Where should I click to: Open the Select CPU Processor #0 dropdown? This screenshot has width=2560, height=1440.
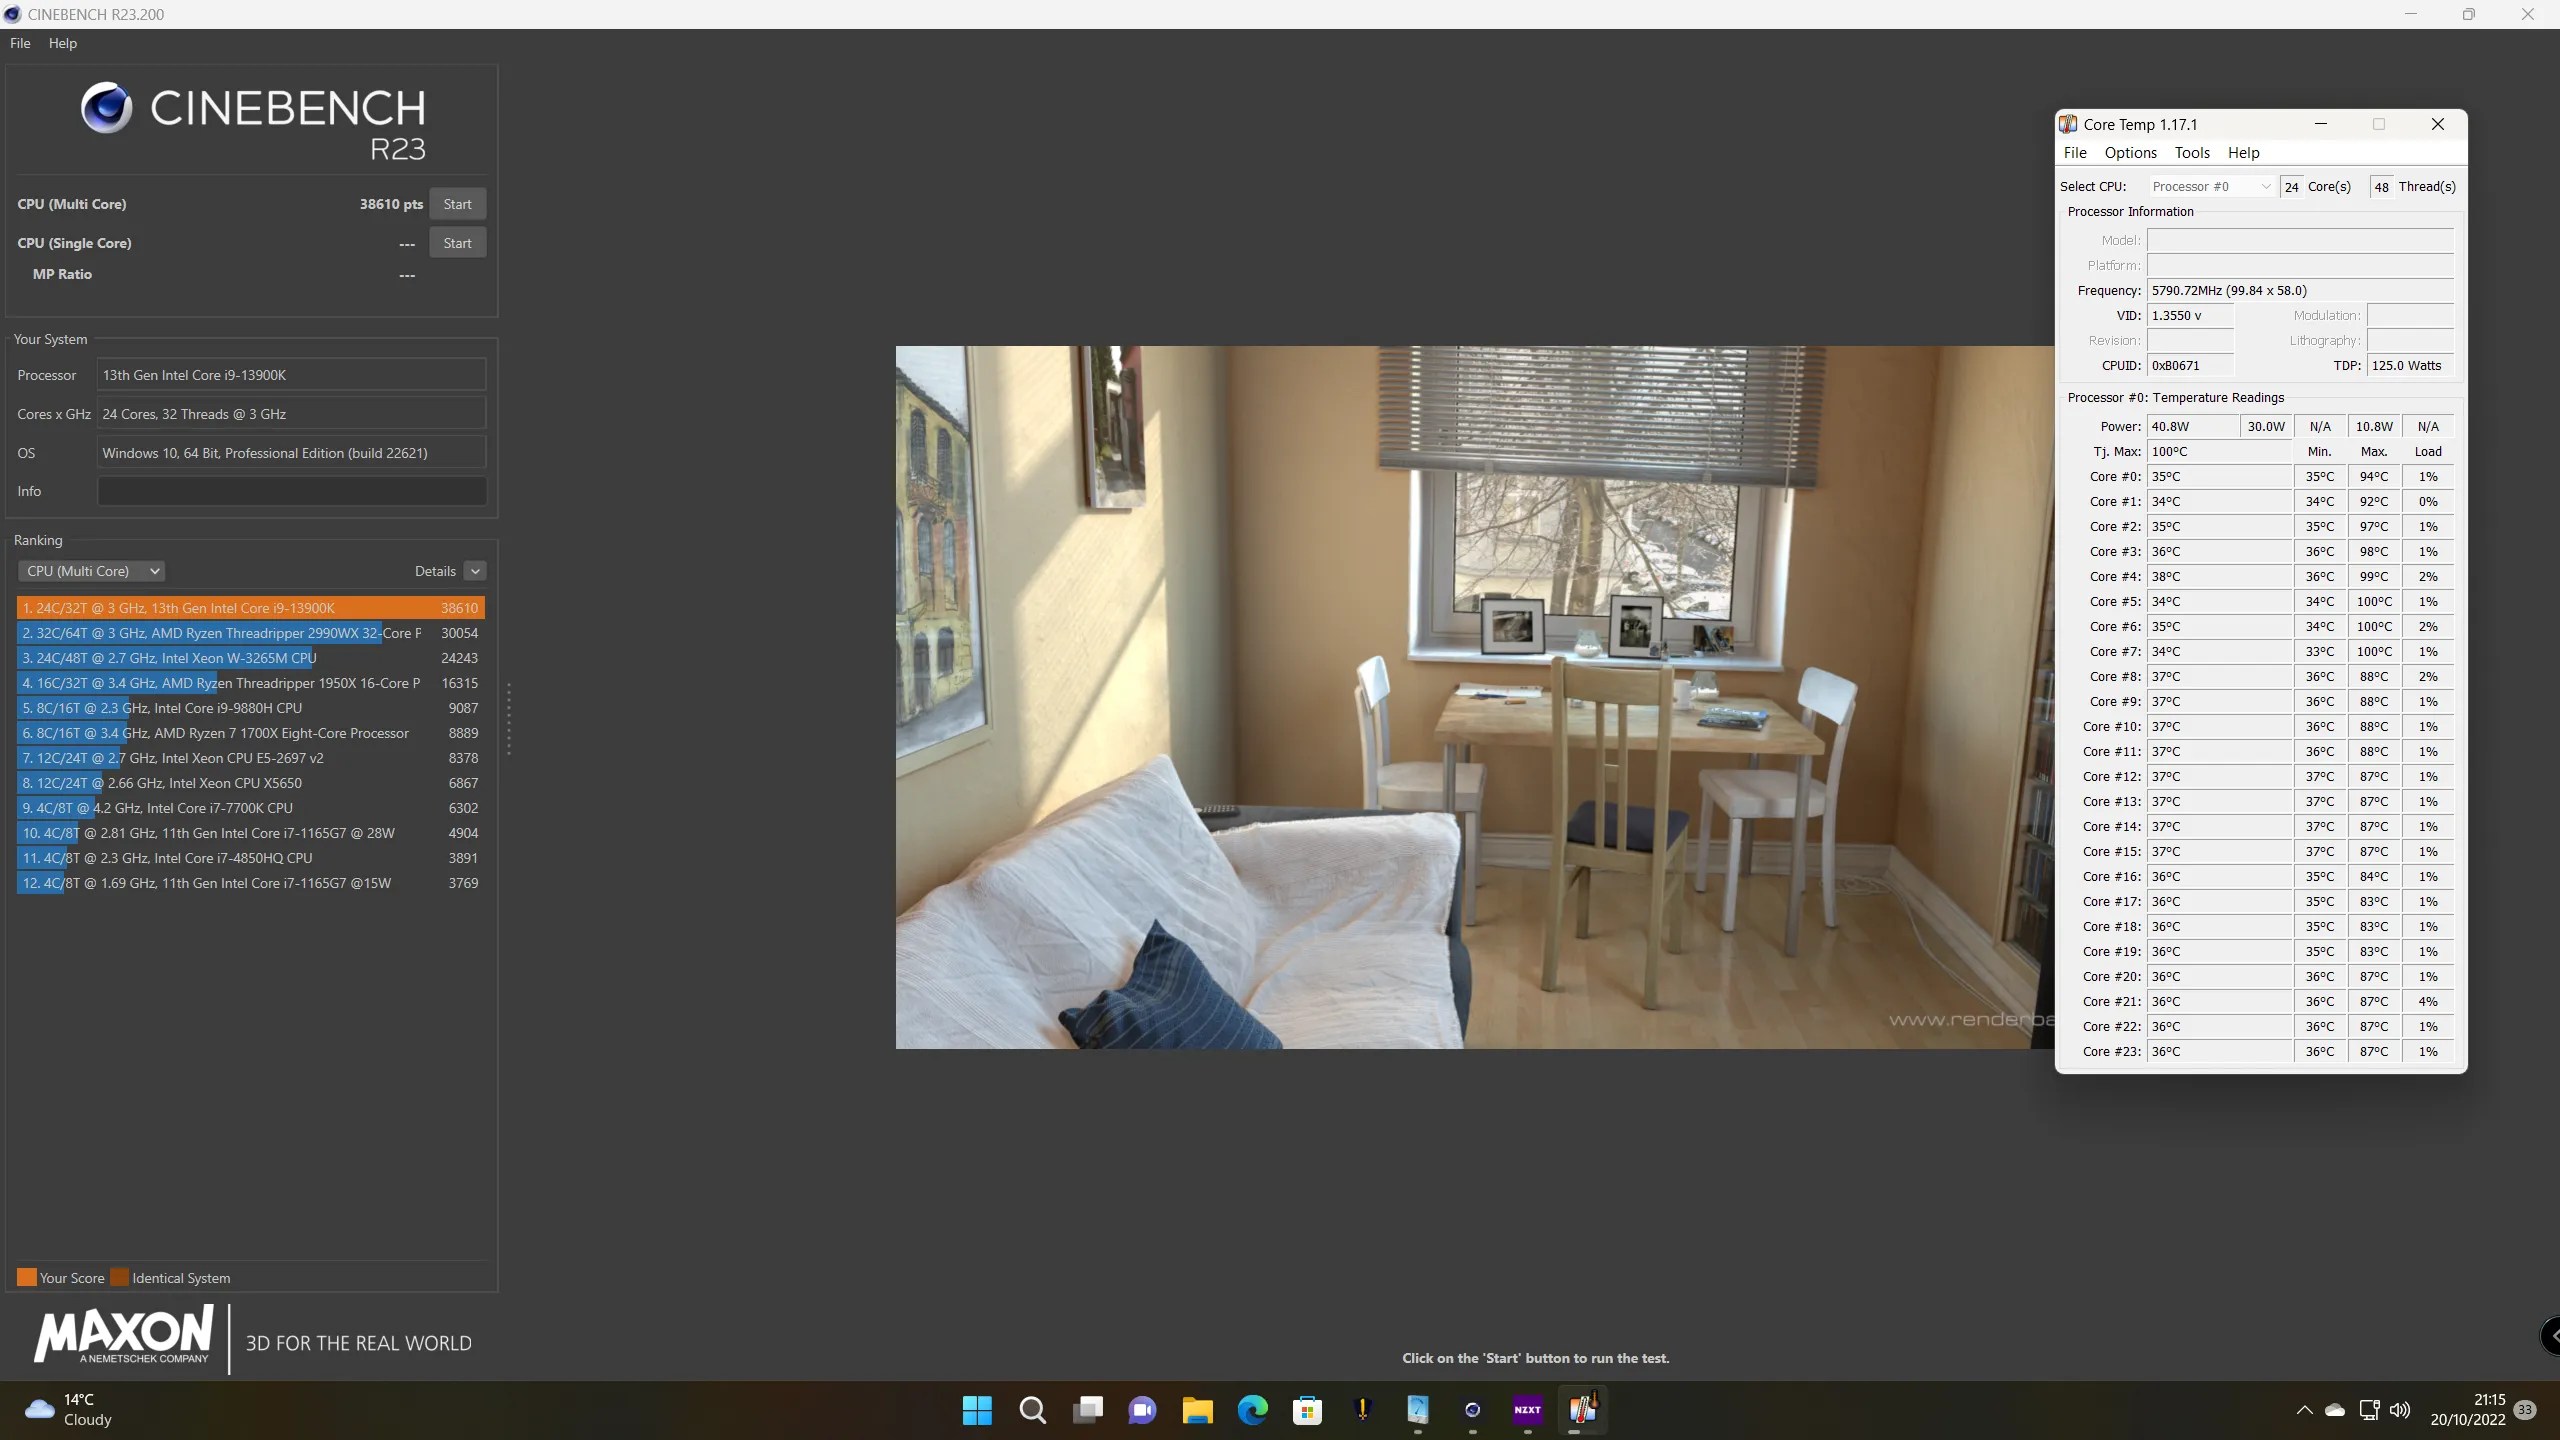tap(2211, 187)
